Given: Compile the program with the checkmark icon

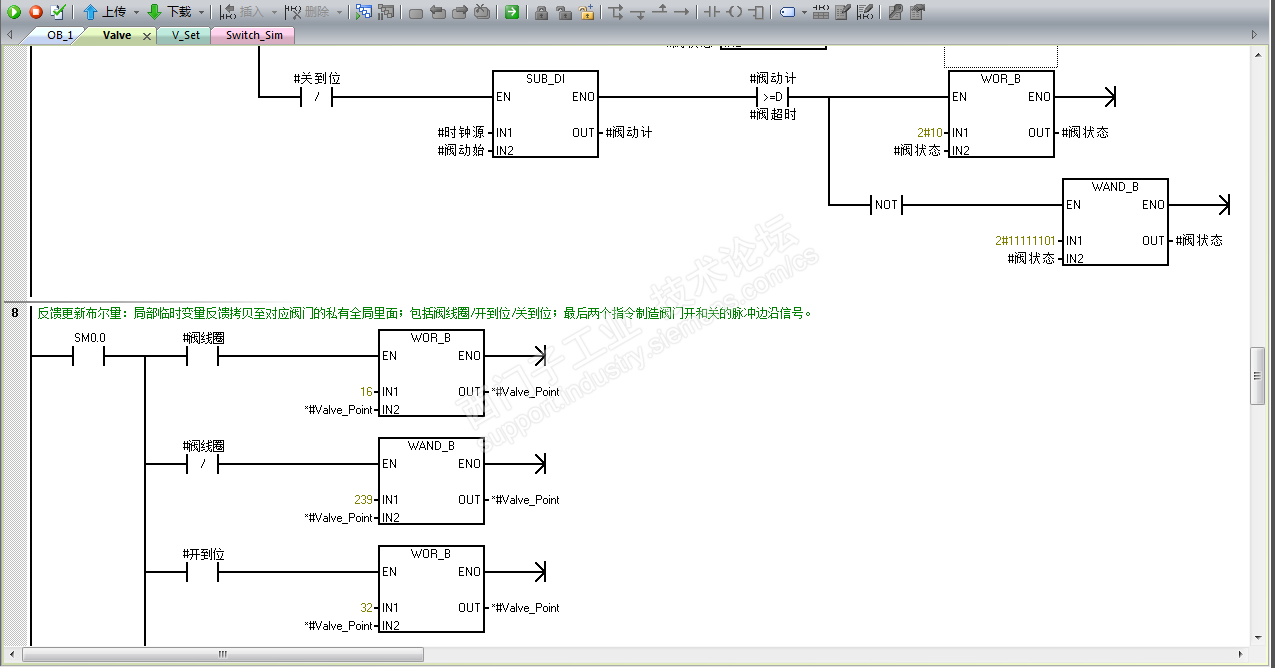Looking at the screenshot, I should tap(58, 12).
